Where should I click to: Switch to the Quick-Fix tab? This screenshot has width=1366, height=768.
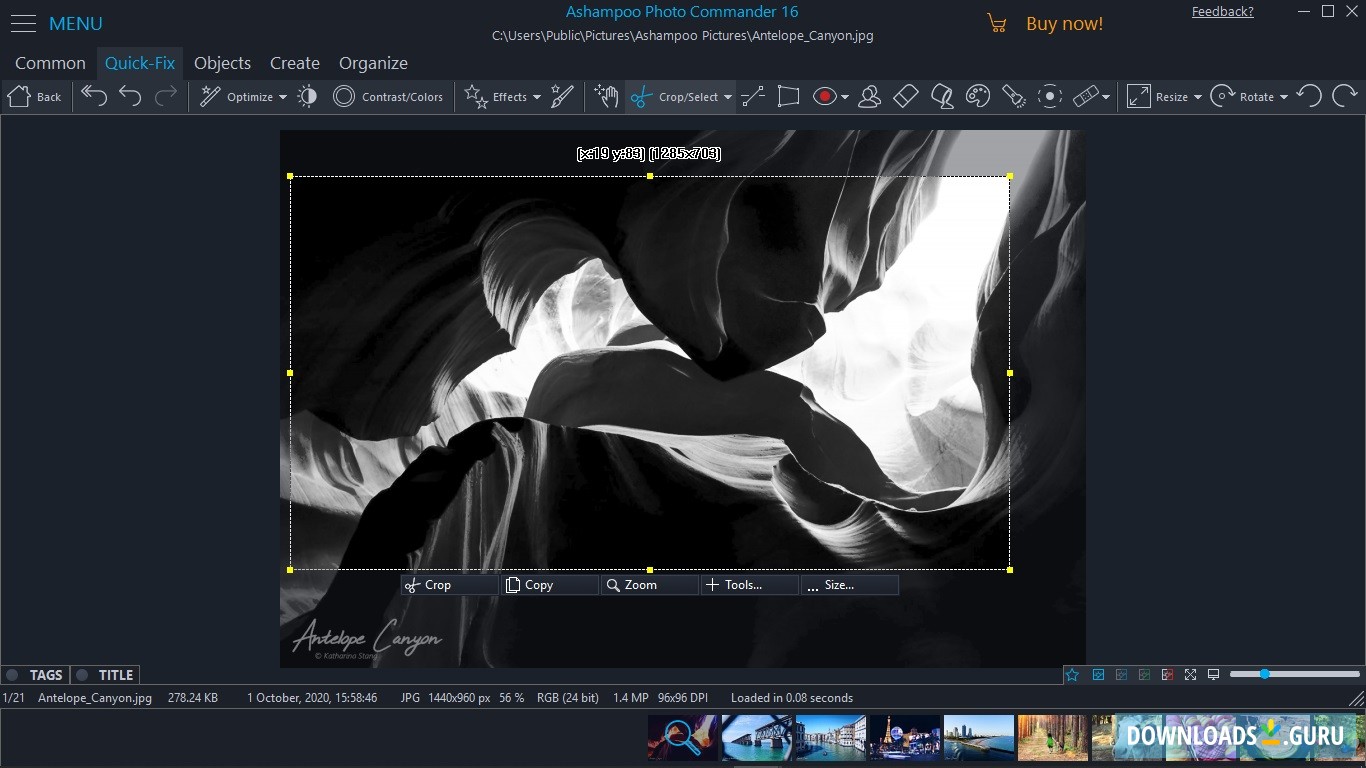[x=140, y=63]
